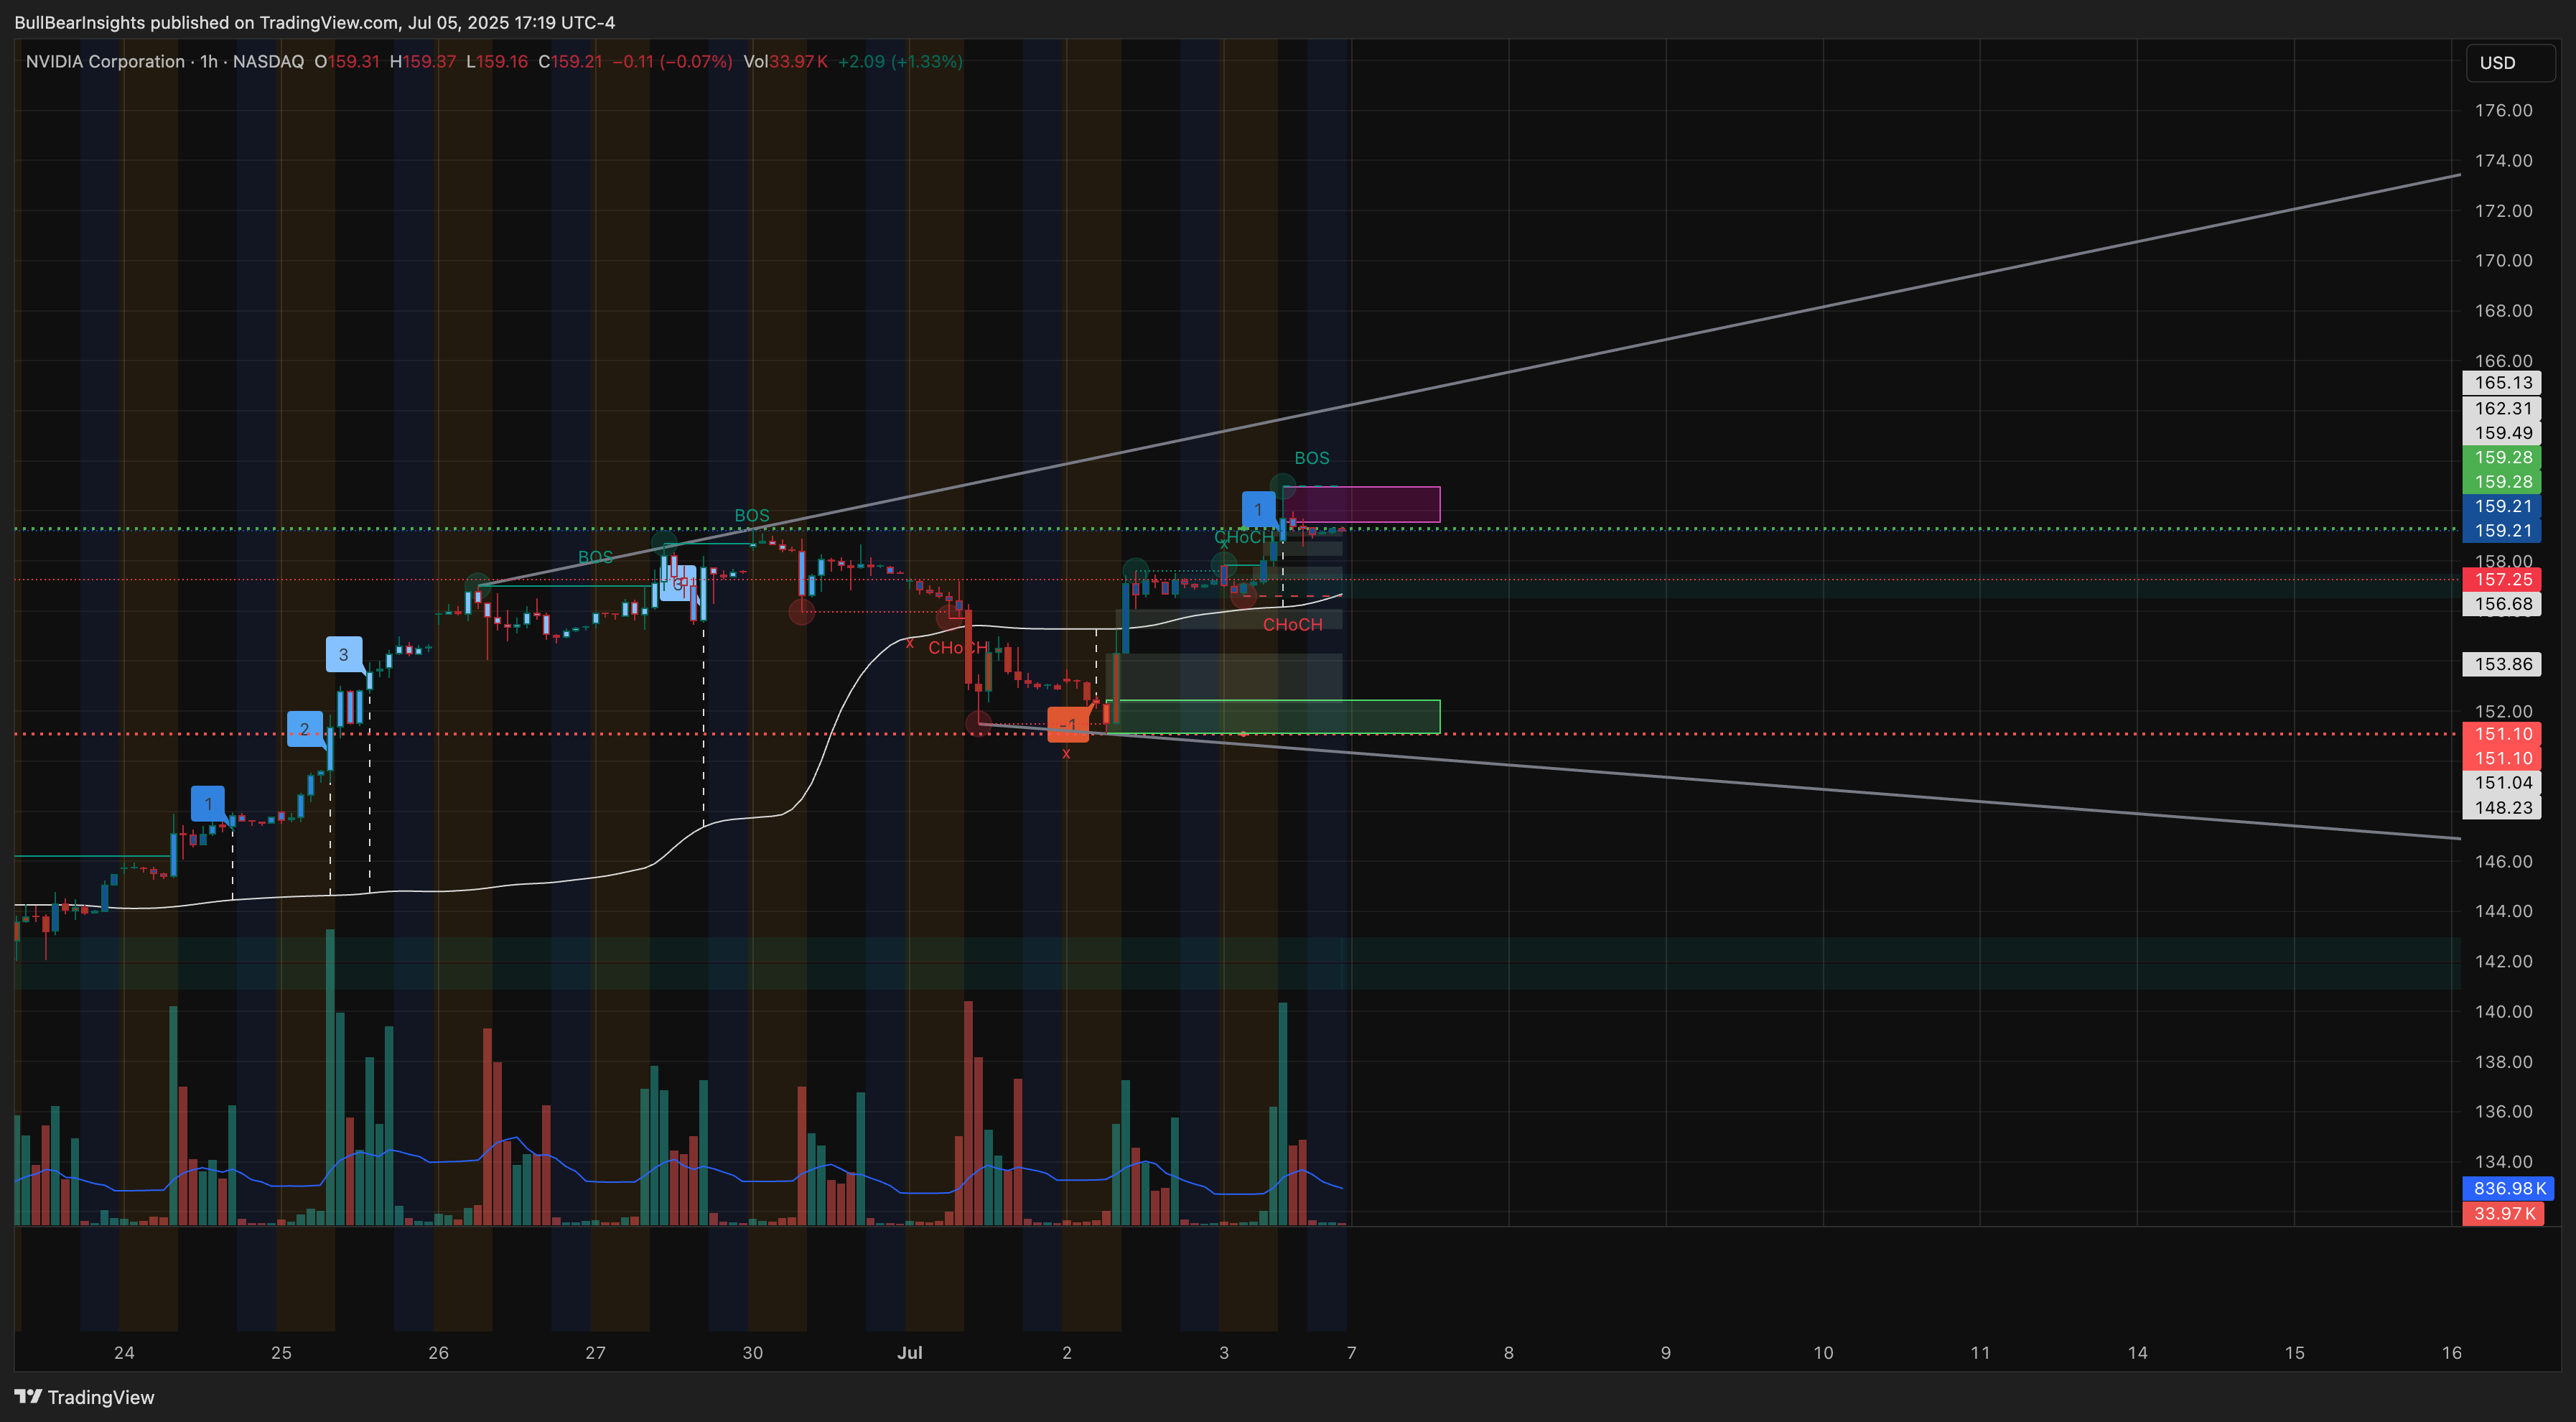Screen dimensions: 2576x1422
Task: Click date 30 on the time axis
Action: coord(752,1352)
